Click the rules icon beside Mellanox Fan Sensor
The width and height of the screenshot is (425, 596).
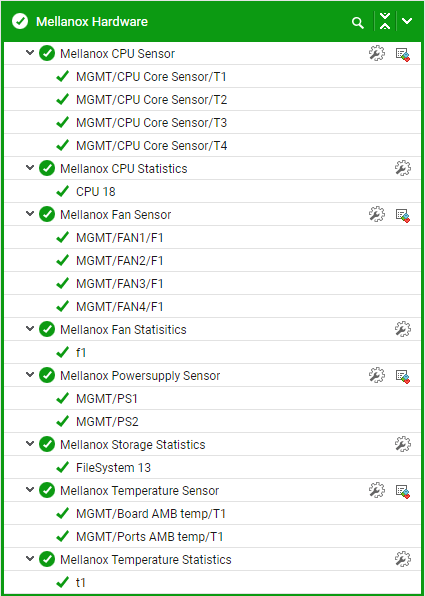403,215
